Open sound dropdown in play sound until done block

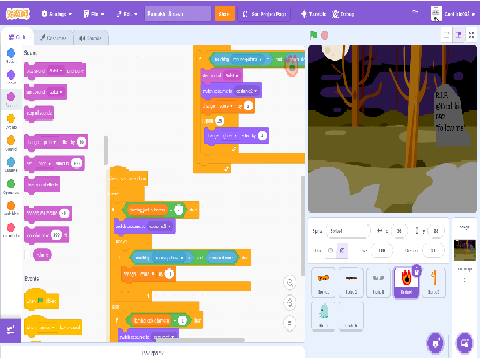[x=56, y=71]
